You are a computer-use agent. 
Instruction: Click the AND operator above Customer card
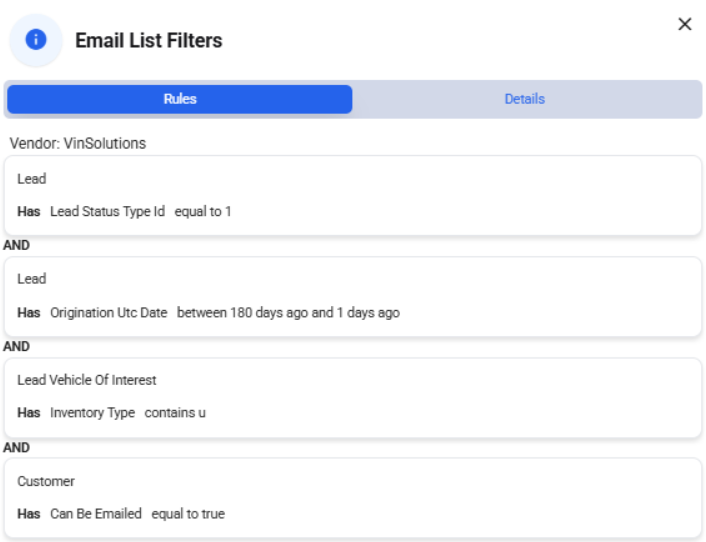click(17, 447)
